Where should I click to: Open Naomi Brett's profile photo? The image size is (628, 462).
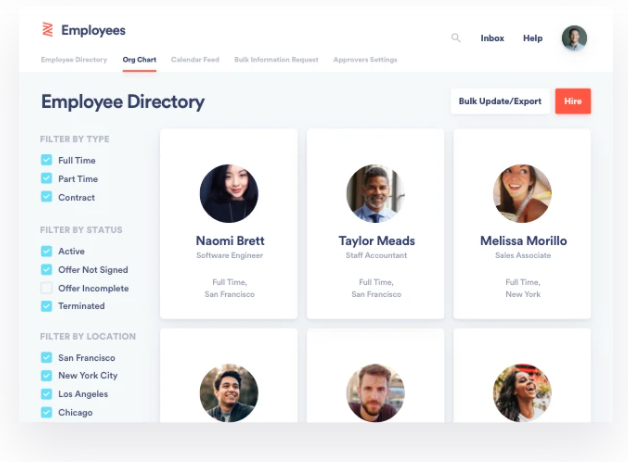[x=229, y=193]
